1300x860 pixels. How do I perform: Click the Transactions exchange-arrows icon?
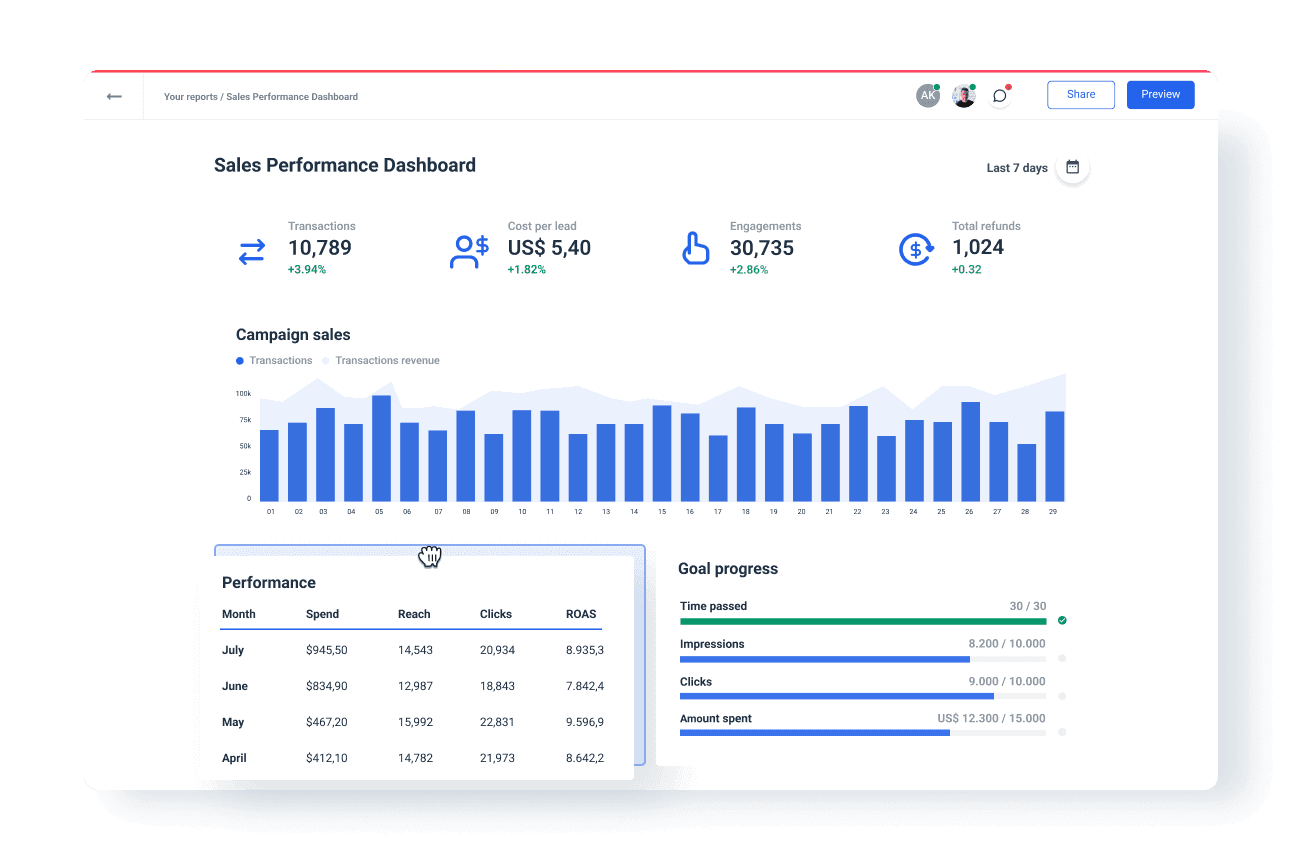point(251,251)
